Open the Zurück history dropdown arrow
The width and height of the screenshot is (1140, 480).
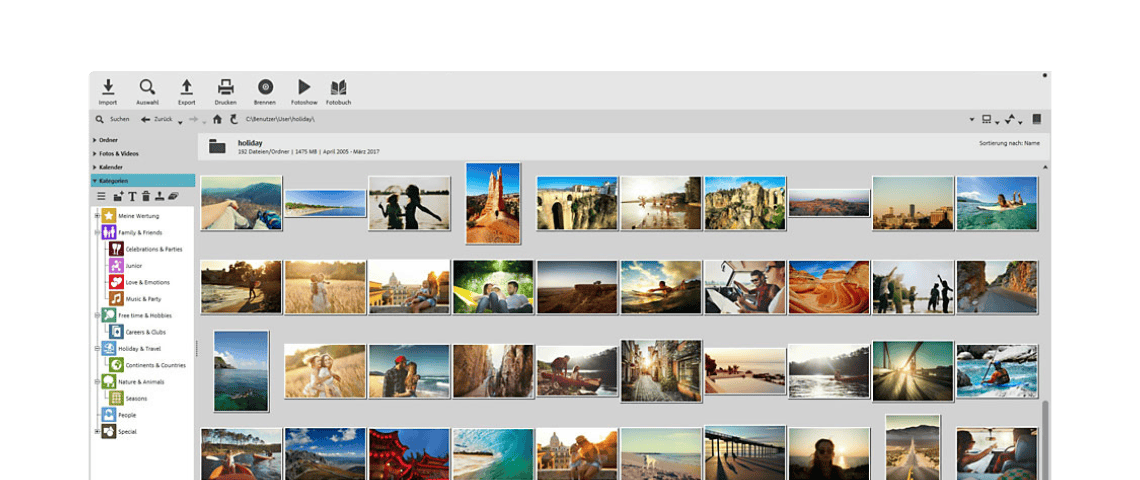pos(180,121)
